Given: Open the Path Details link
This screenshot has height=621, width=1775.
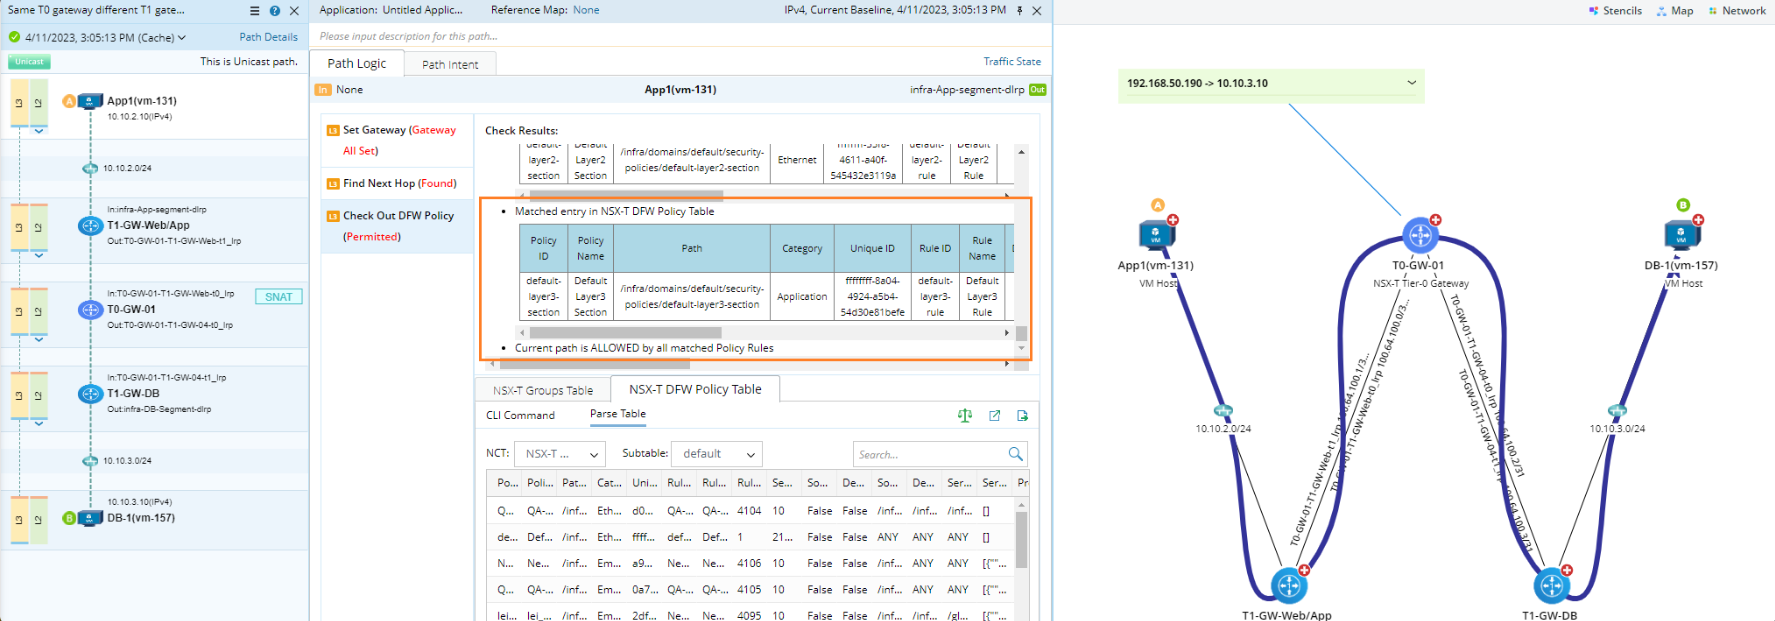Looking at the screenshot, I should click(268, 37).
